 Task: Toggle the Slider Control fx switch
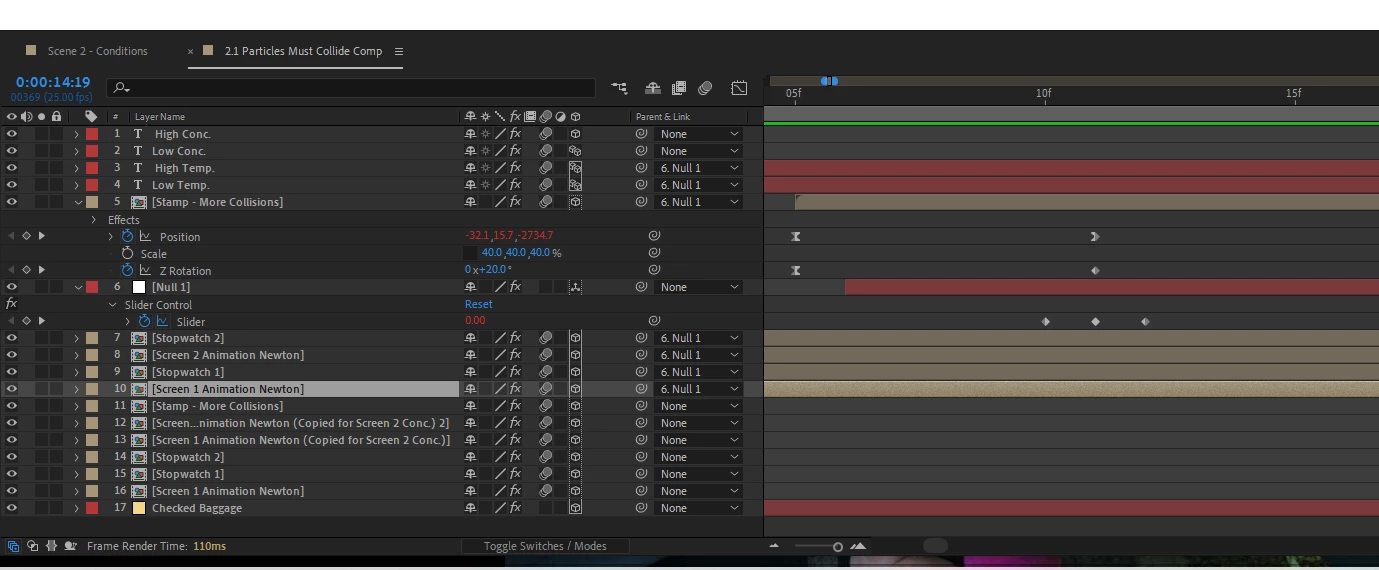12,304
